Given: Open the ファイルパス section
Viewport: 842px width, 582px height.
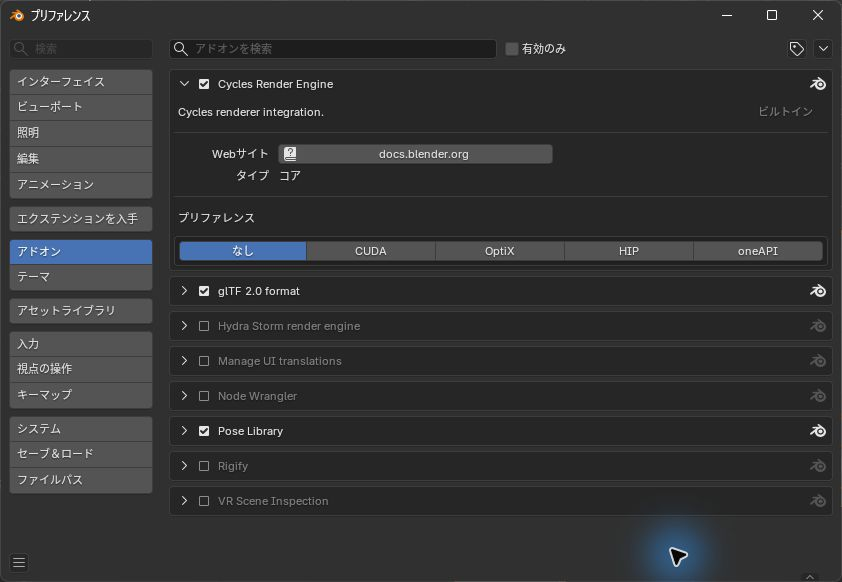Looking at the screenshot, I should coord(81,480).
